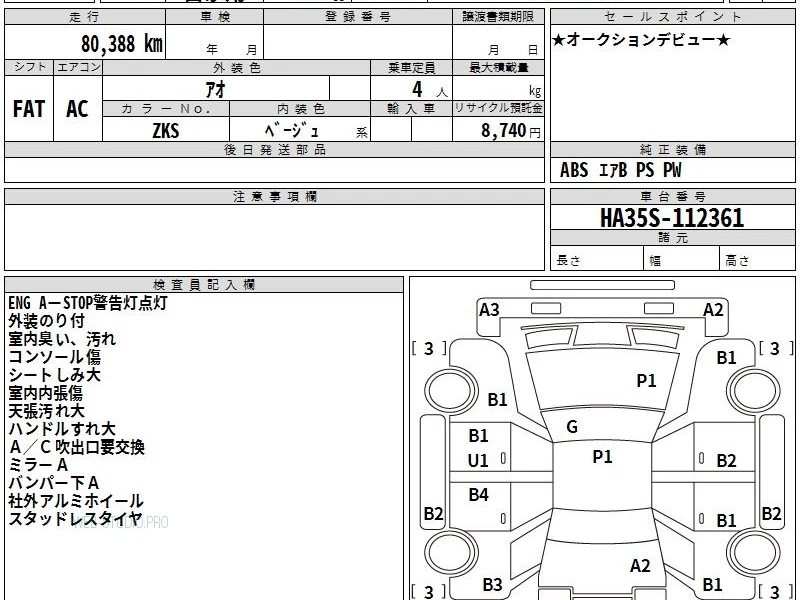Click the rear-left tire circle on diagram
Image resolution: width=800 pixels, height=600 pixels.
(451, 553)
